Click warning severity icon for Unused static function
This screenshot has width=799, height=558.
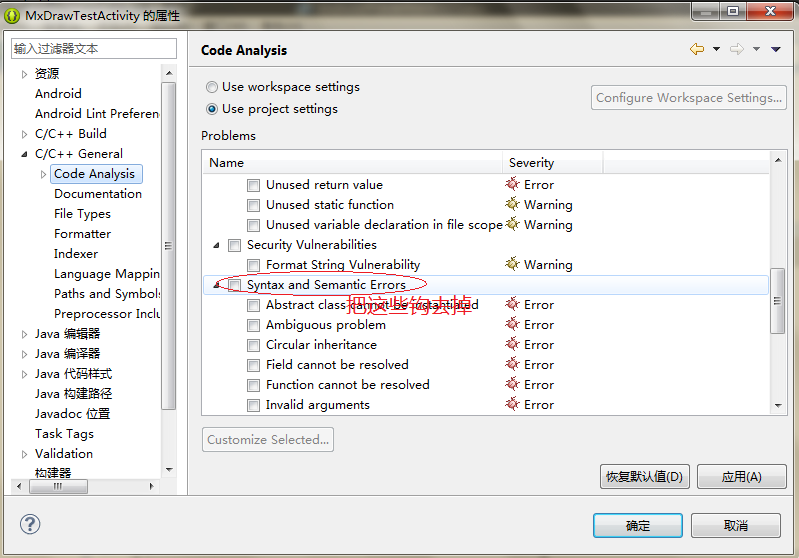[x=513, y=205]
